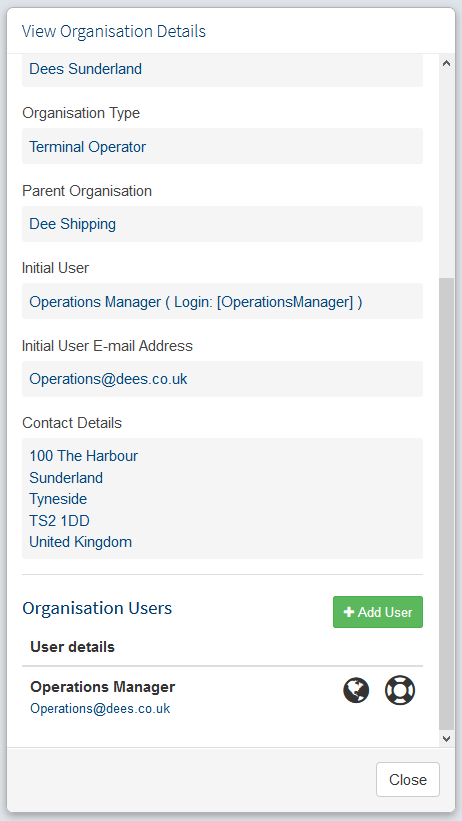Image resolution: width=462 pixels, height=821 pixels.
Task: Click the Organisation Users heading
Action: pos(97,608)
